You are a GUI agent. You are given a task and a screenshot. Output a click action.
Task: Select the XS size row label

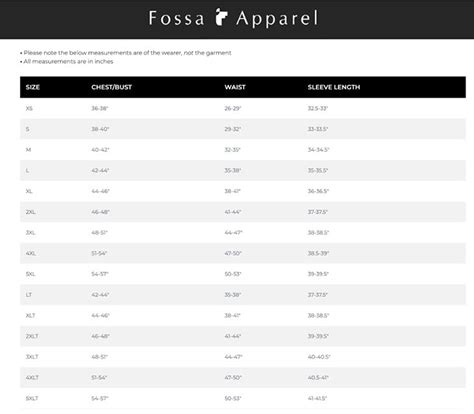click(x=29, y=108)
